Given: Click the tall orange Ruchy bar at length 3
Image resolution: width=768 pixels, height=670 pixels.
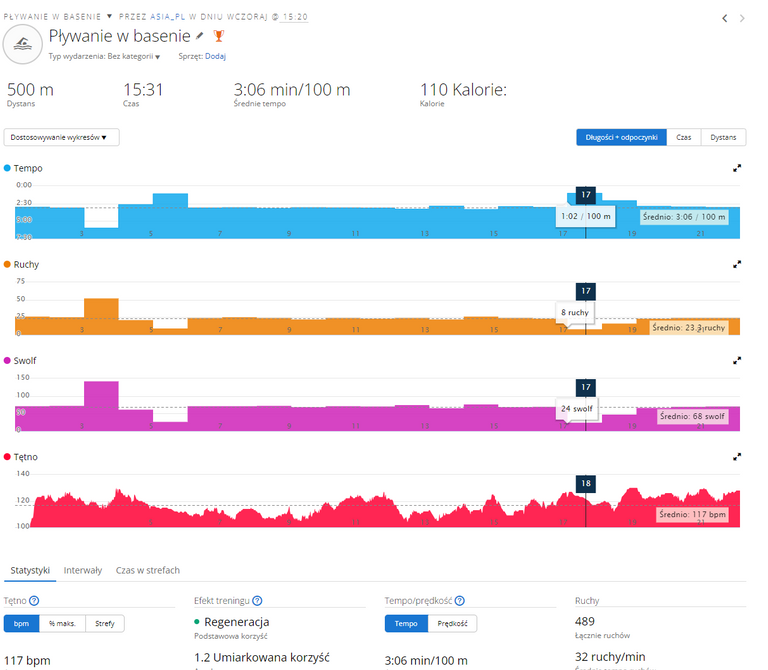Looking at the screenshot, I should pyautogui.click(x=101, y=316).
